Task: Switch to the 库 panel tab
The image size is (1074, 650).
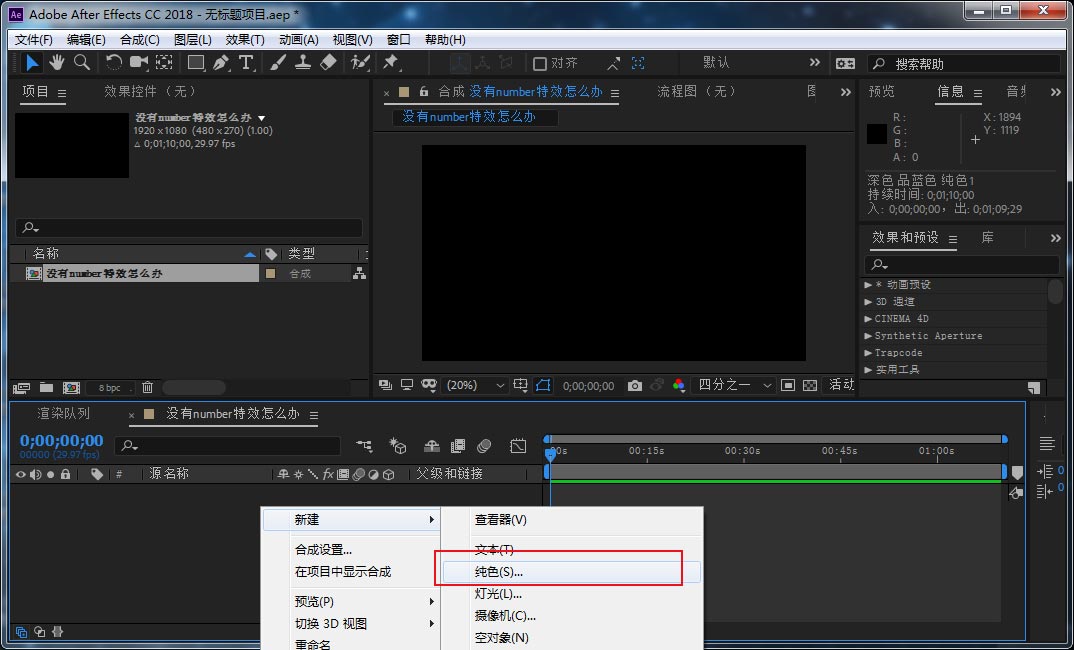Action: coord(985,238)
